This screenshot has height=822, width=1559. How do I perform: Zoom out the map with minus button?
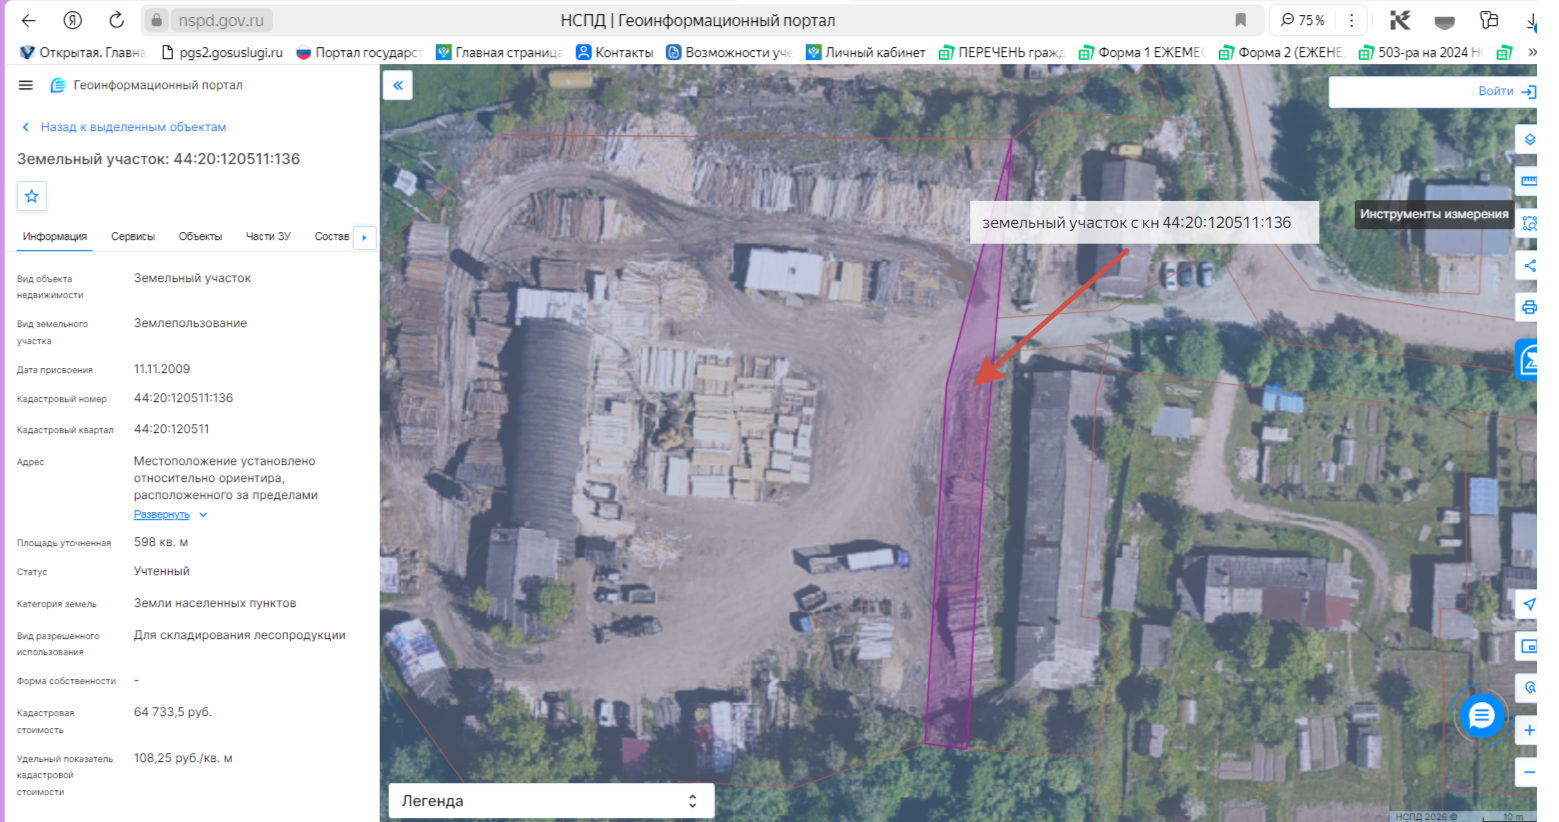1528,772
